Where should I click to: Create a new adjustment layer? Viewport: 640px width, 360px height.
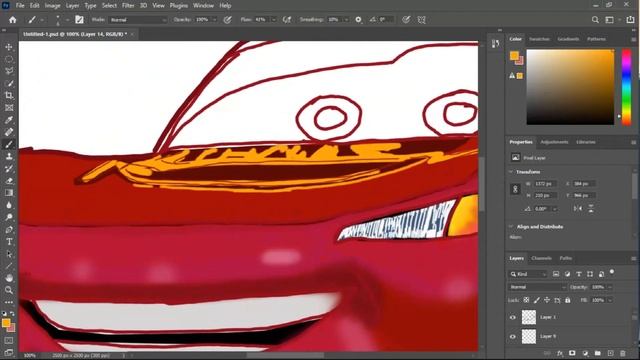tap(585, 353)
